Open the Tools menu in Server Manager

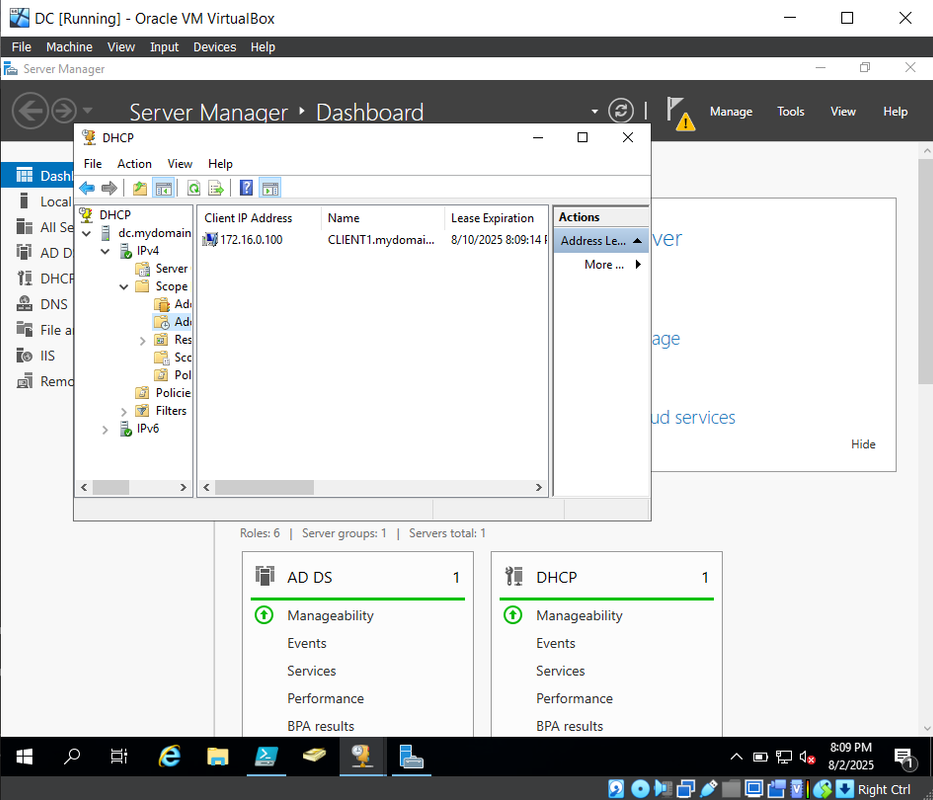tap(790, 111)
